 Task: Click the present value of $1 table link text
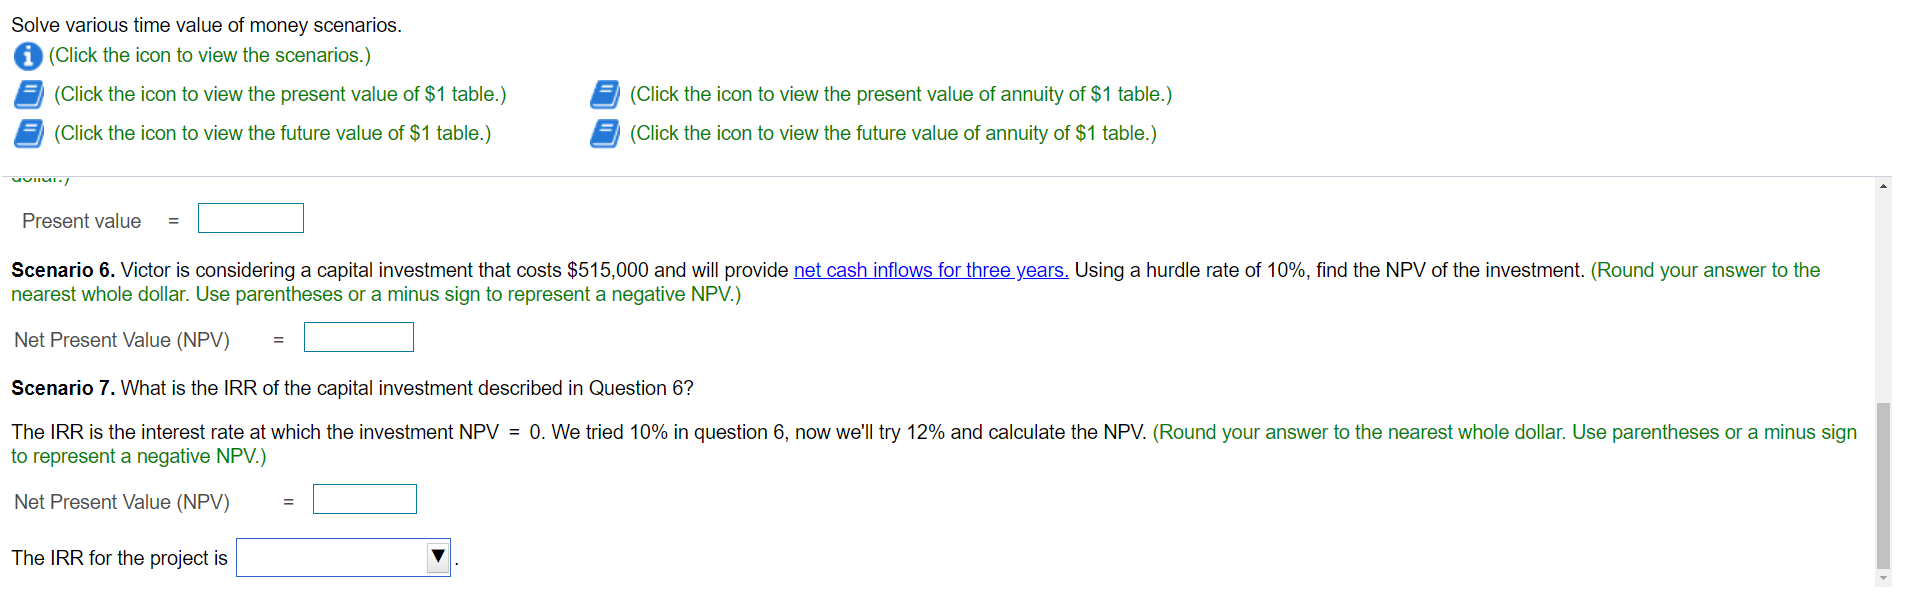[280, 94]
